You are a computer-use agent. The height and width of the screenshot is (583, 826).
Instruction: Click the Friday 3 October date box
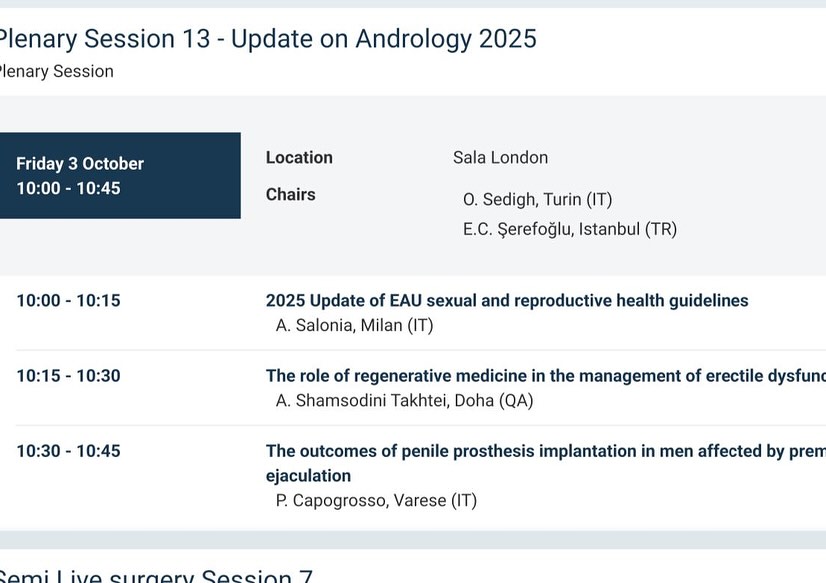120,175
